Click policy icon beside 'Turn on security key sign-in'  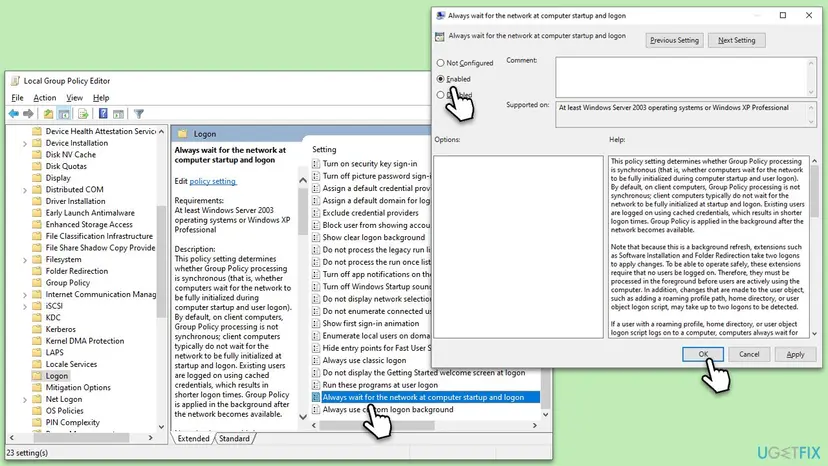pos(316,164)
